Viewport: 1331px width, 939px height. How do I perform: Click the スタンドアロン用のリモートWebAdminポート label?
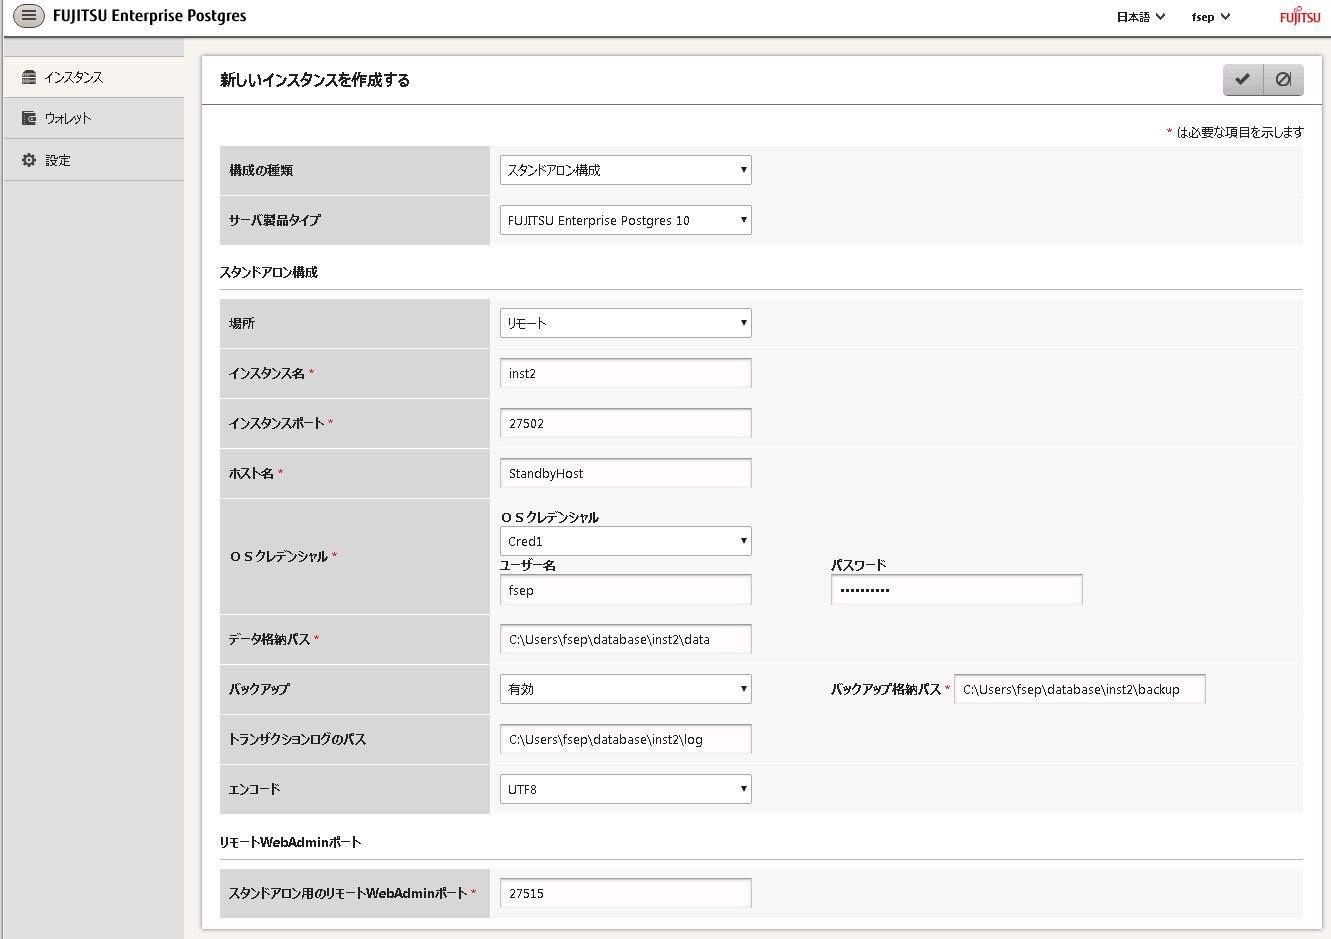click(348, 893)
